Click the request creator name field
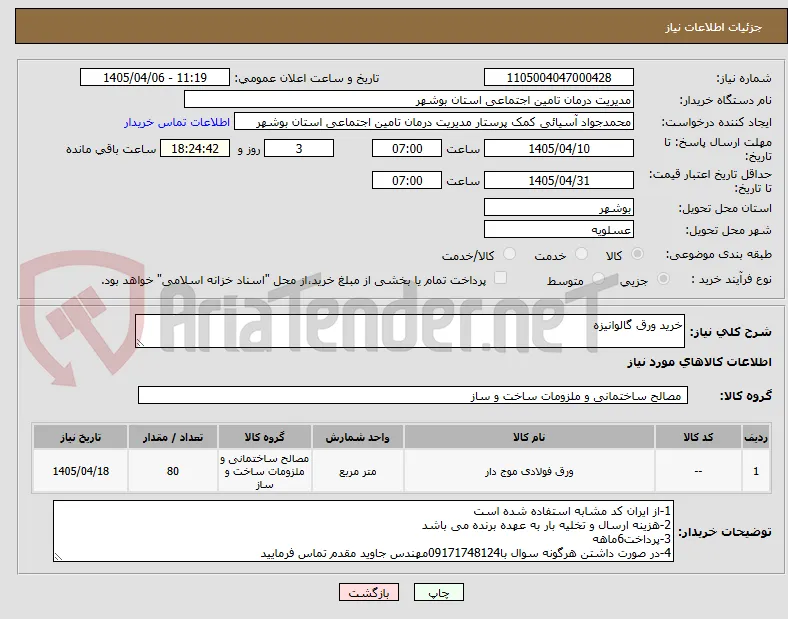This screenshot has width=788, height=619. (434, 122)
